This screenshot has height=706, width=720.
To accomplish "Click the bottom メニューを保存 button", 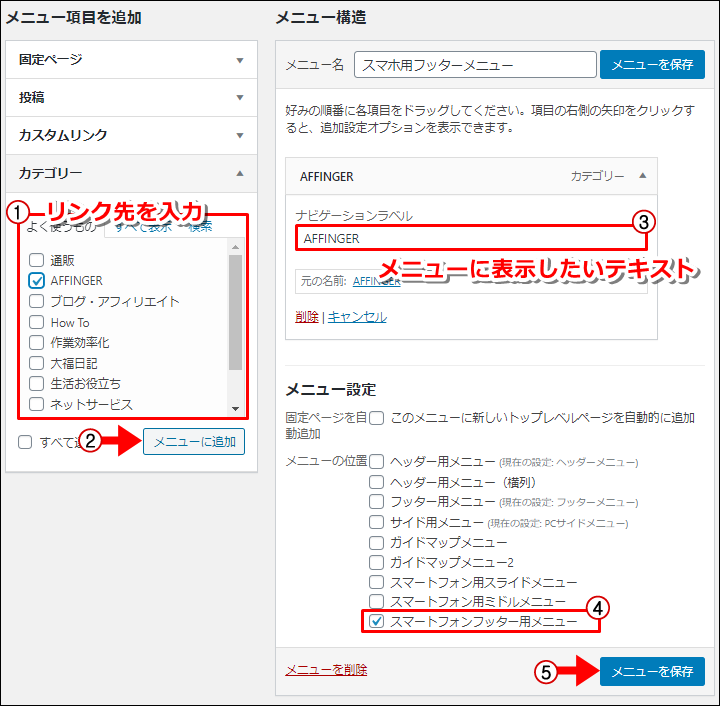I will 652,671.
